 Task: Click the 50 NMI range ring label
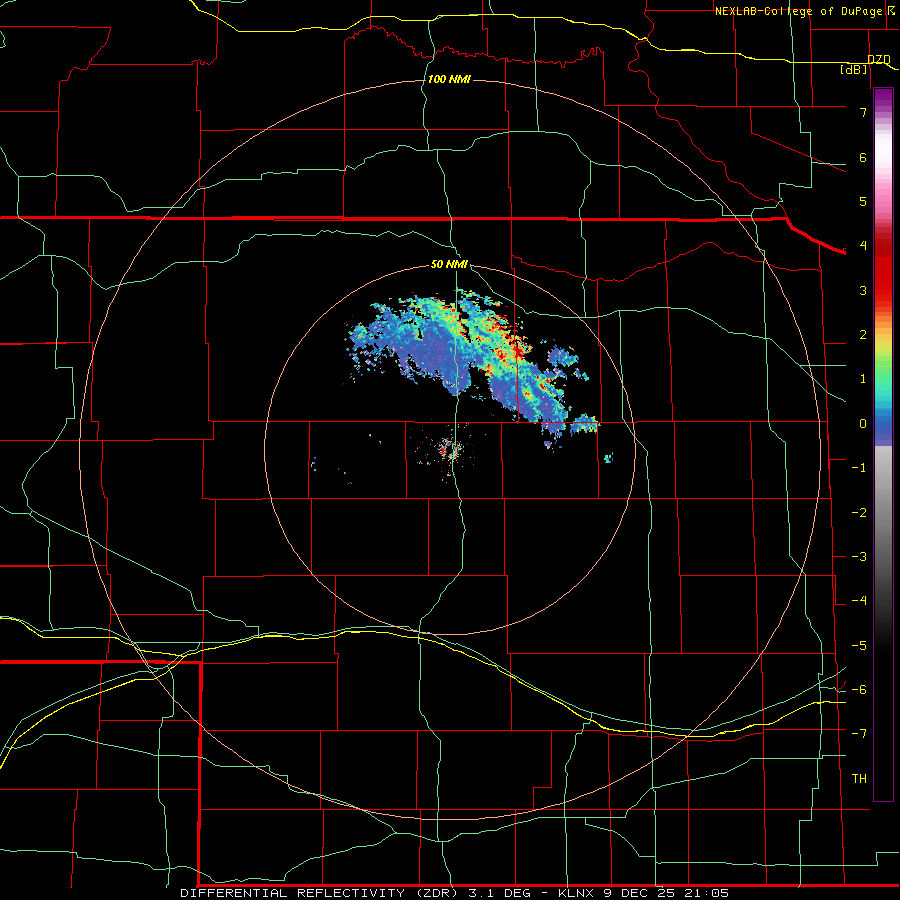(x=449, y=264)
